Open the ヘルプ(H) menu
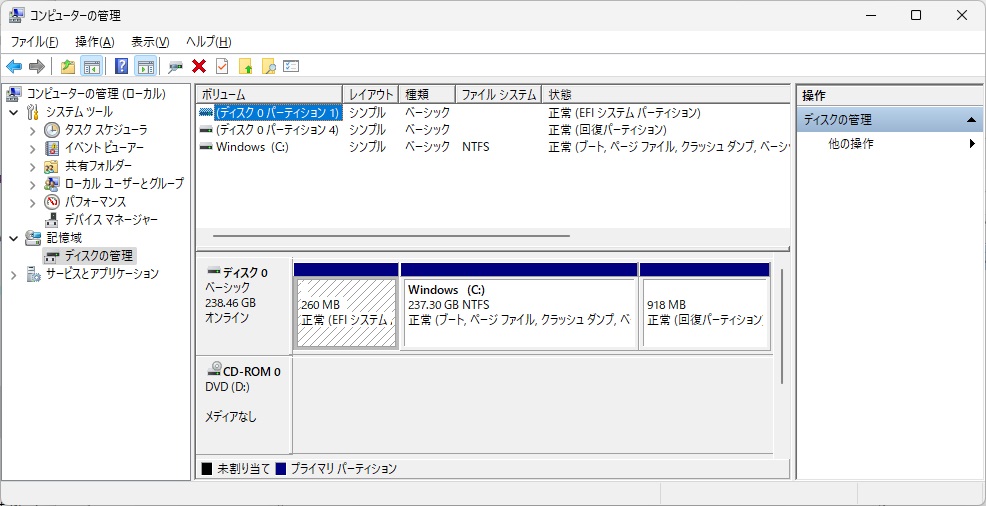 (209, 42)
